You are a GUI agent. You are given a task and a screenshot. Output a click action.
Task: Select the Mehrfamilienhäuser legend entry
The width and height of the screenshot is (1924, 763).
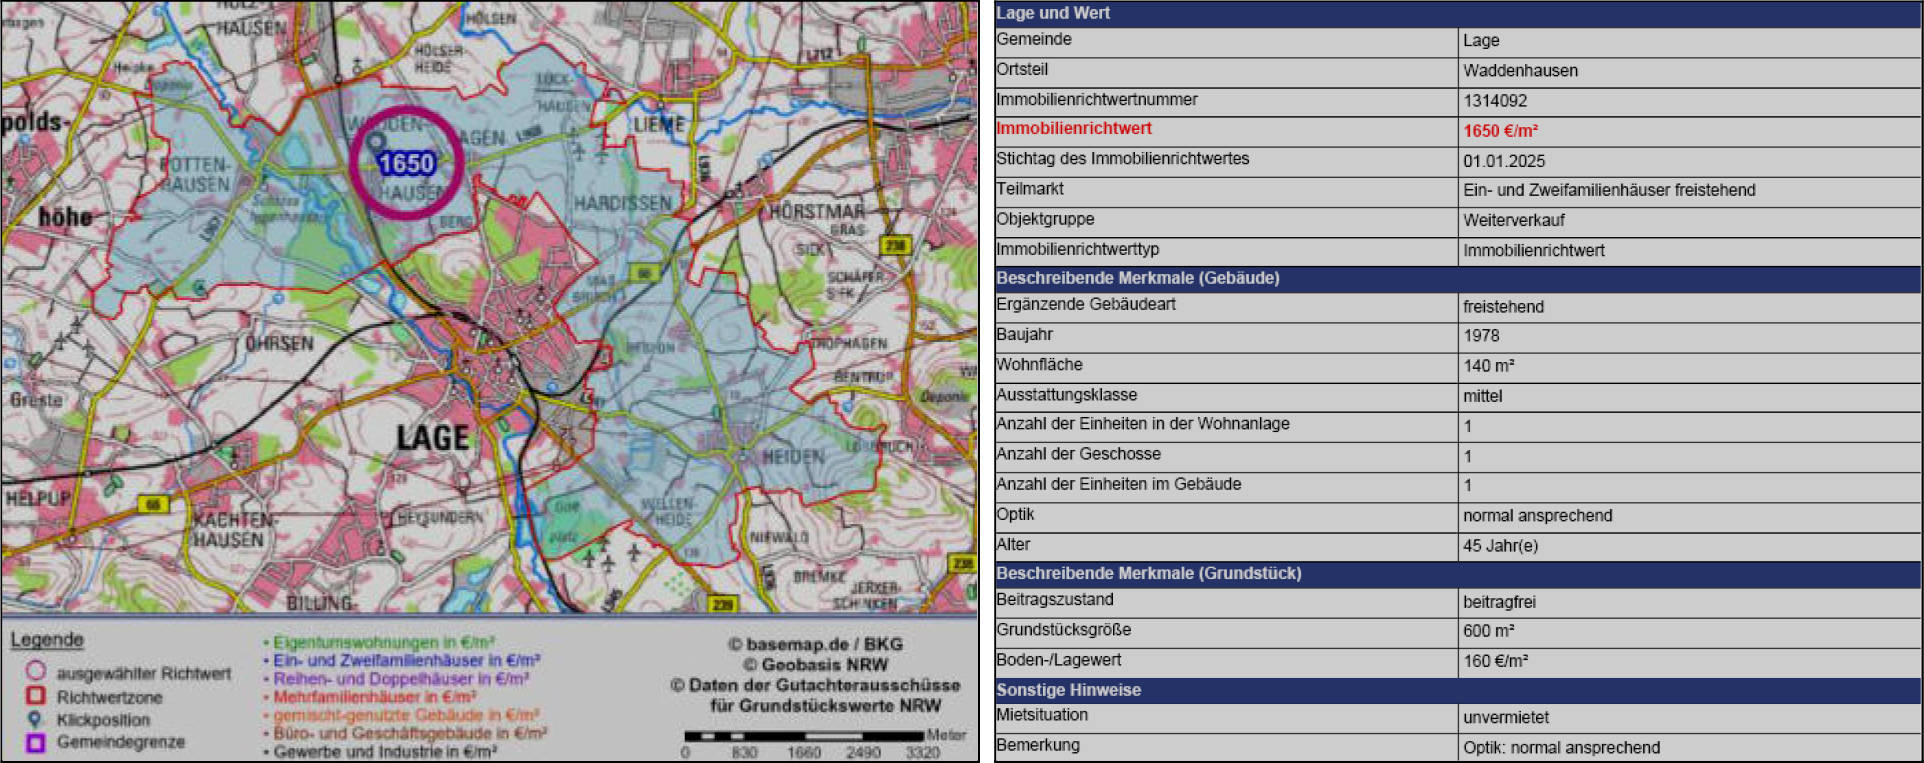[x=374, y=696]
